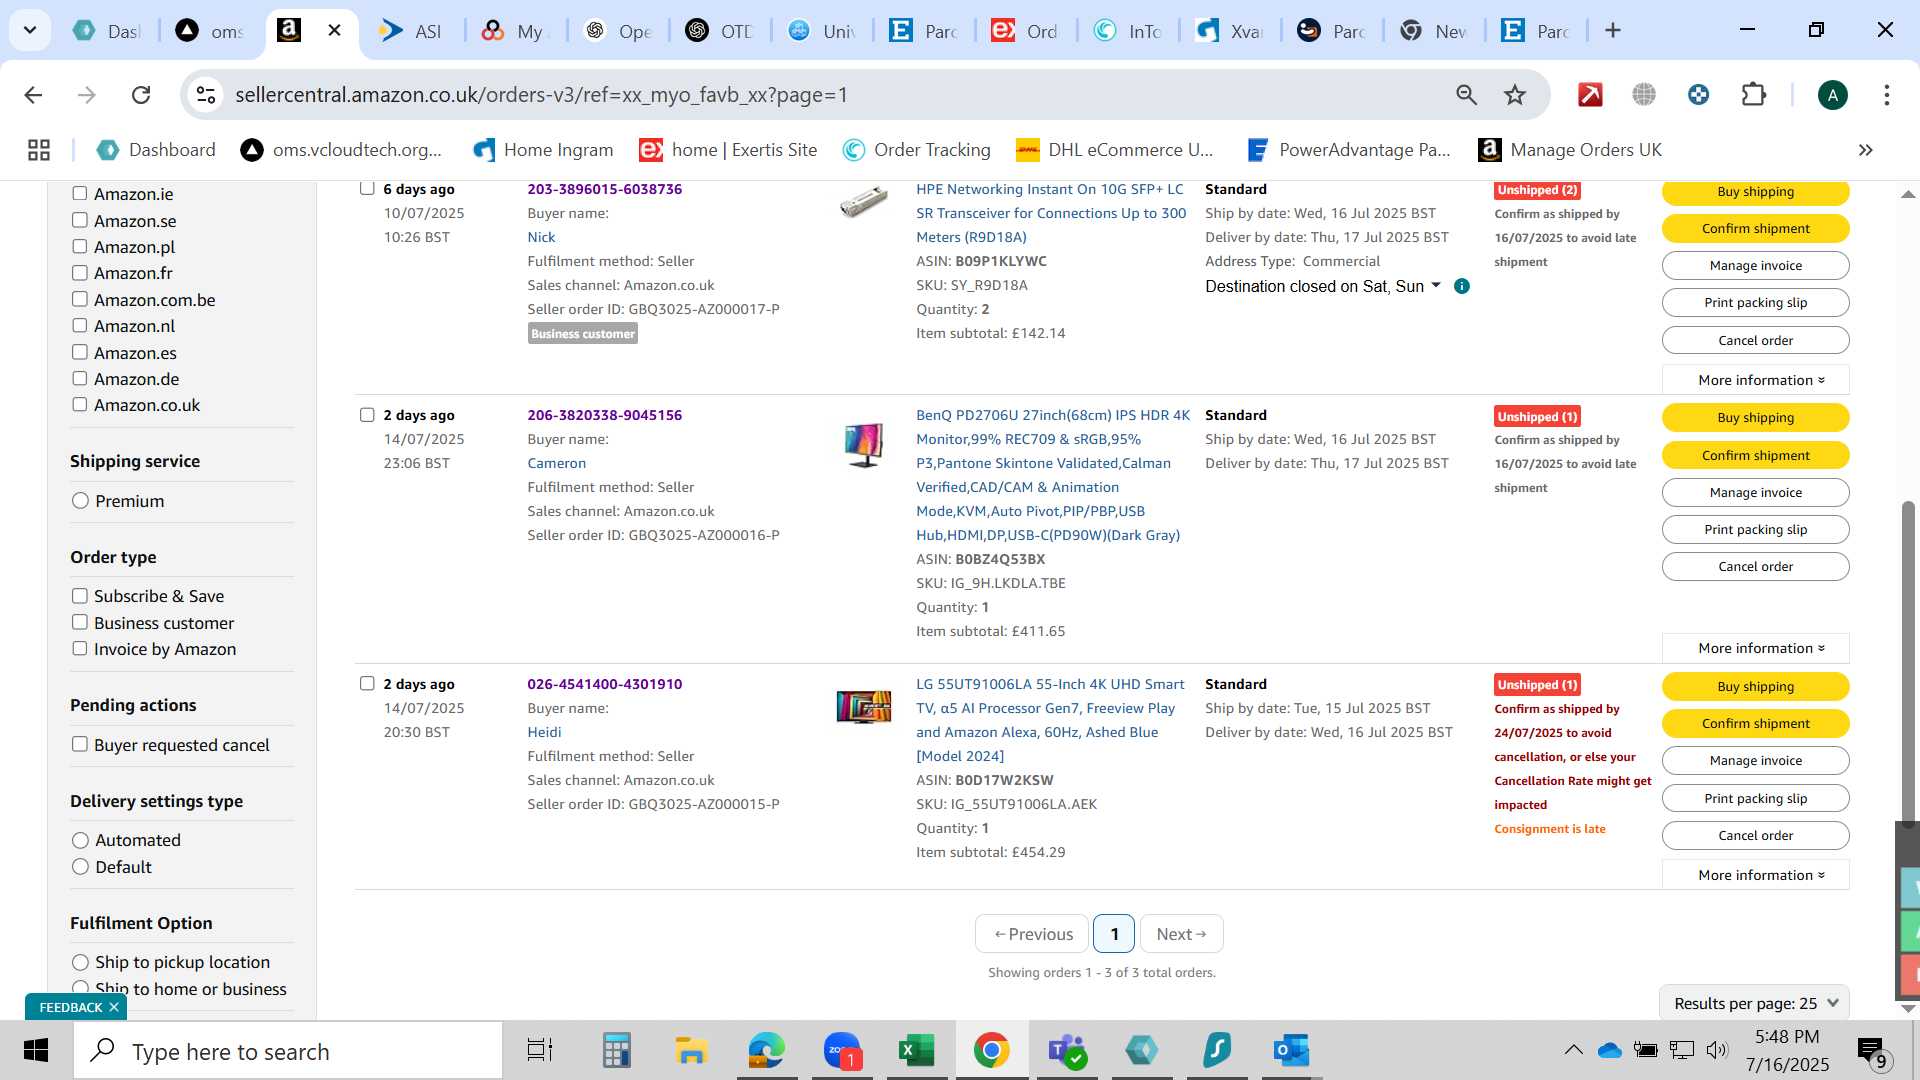Open a new browser tab
This screenshot has height=1080, width=1920.
tap(1613, 31)
